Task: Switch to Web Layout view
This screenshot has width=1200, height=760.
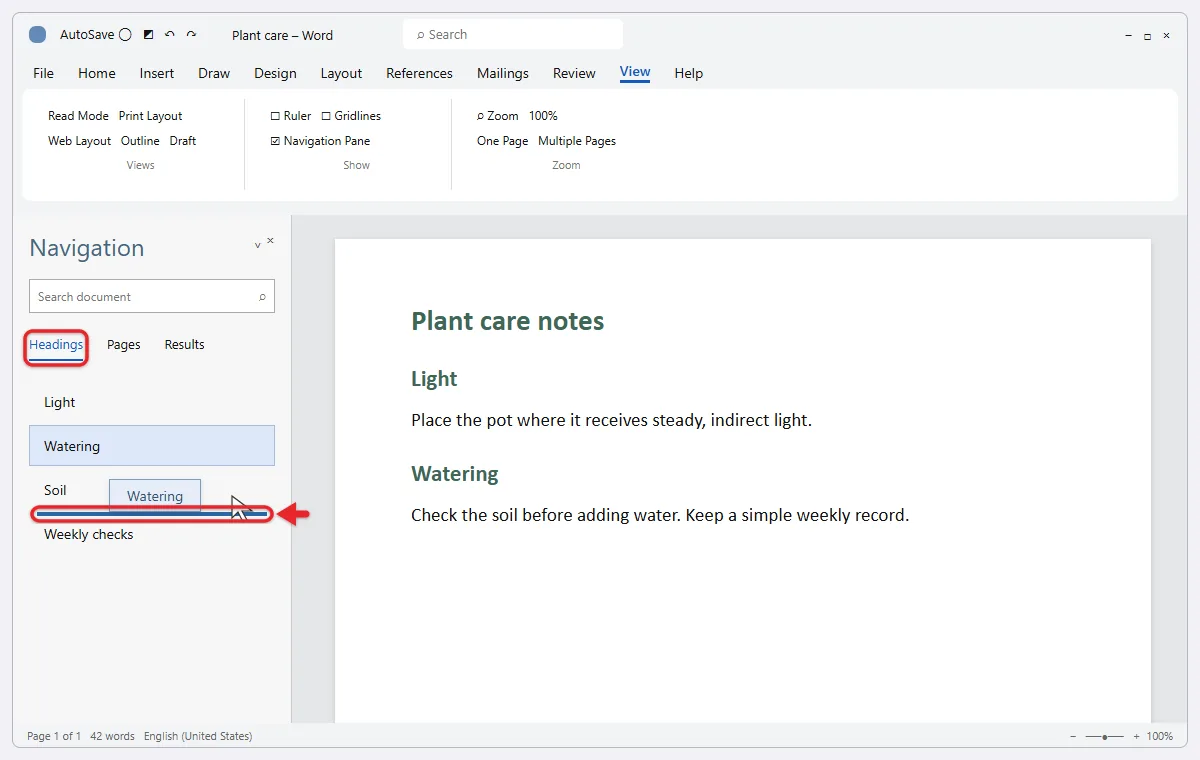Action: tap(79, 141)
